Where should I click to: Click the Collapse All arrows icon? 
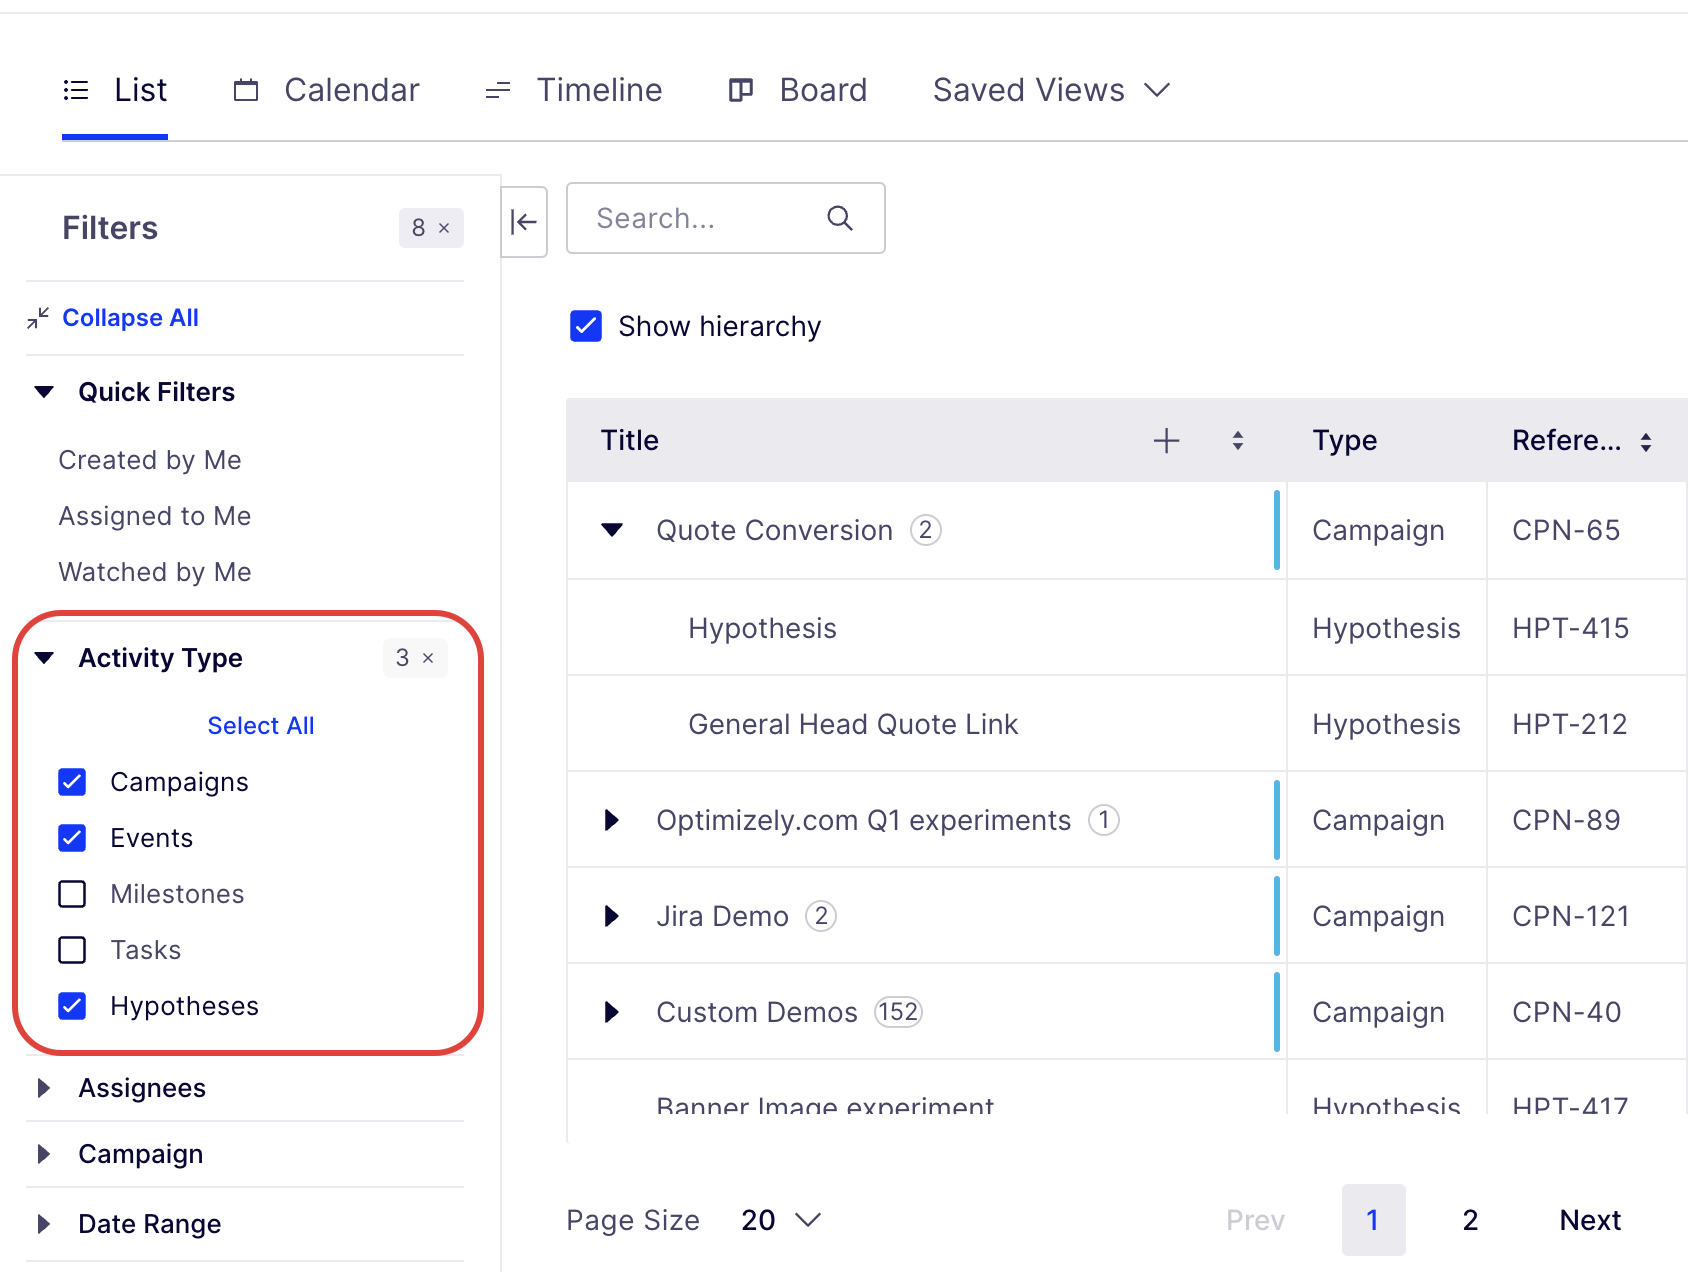tap(38, 318)
